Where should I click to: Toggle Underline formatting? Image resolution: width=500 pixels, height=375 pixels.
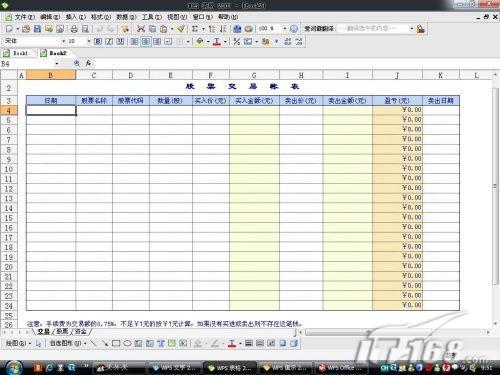(120, 41)
